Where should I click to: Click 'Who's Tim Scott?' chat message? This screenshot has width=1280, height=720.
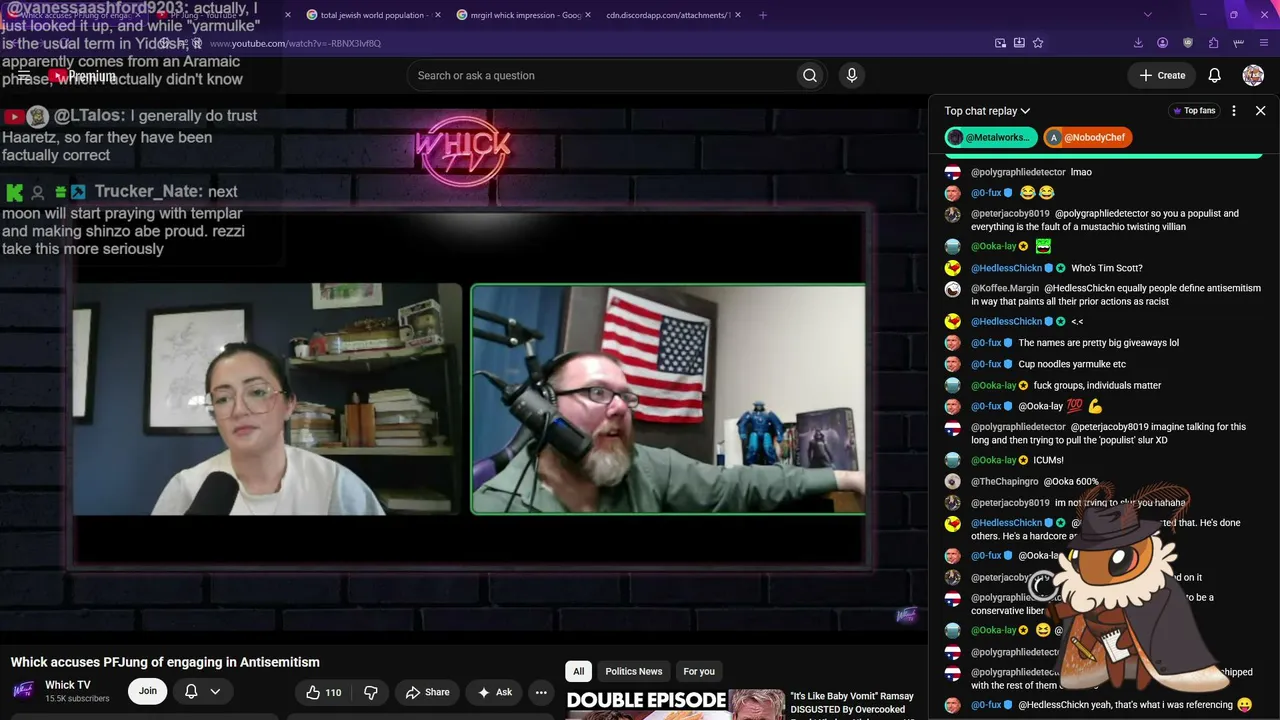(x=1107, y=268)
